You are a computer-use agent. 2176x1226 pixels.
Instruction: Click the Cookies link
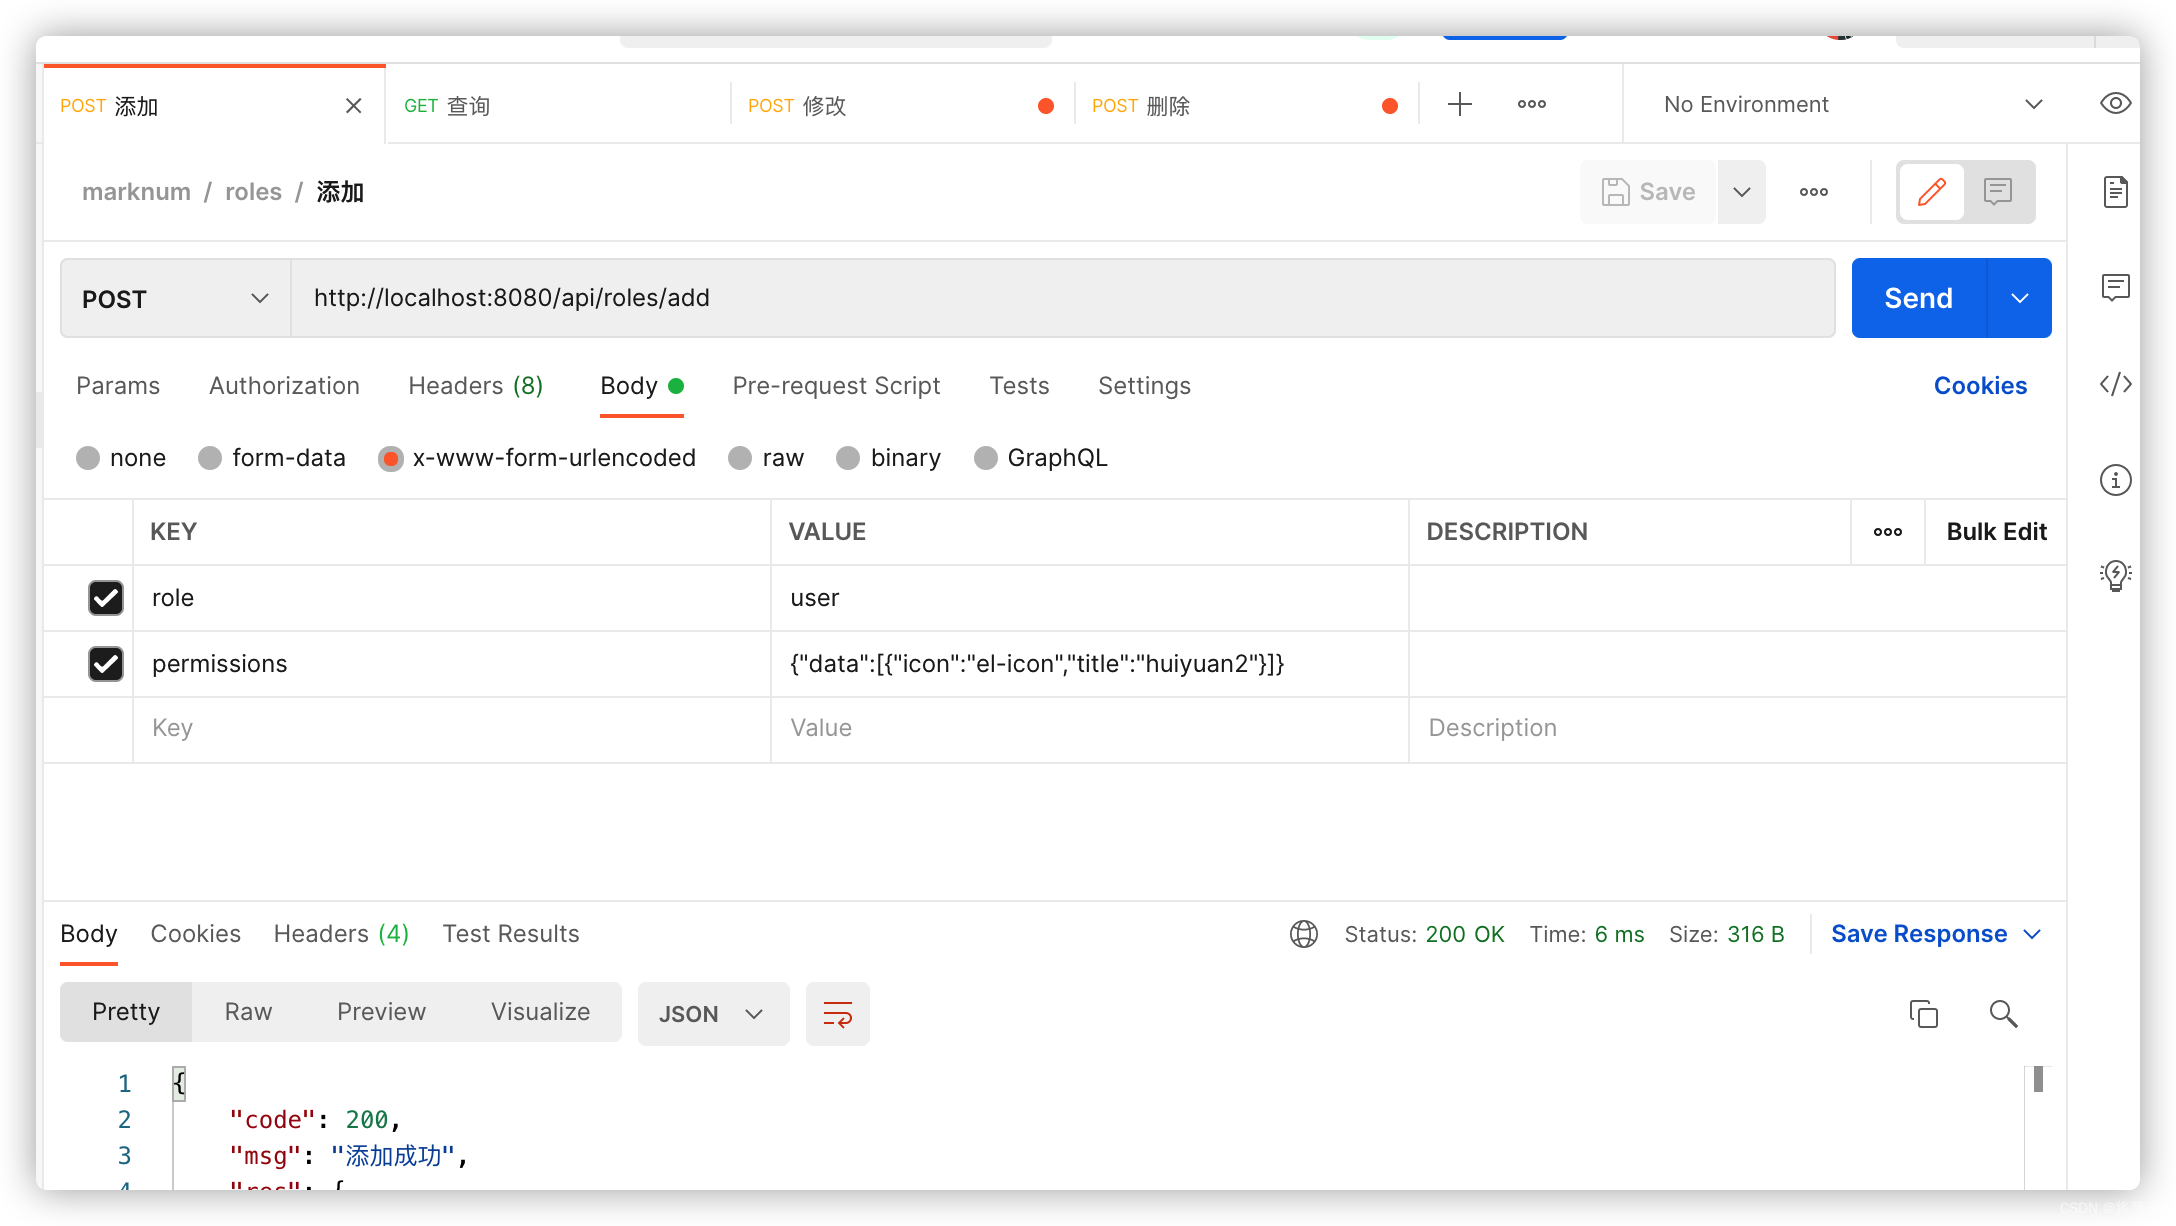1979,385
